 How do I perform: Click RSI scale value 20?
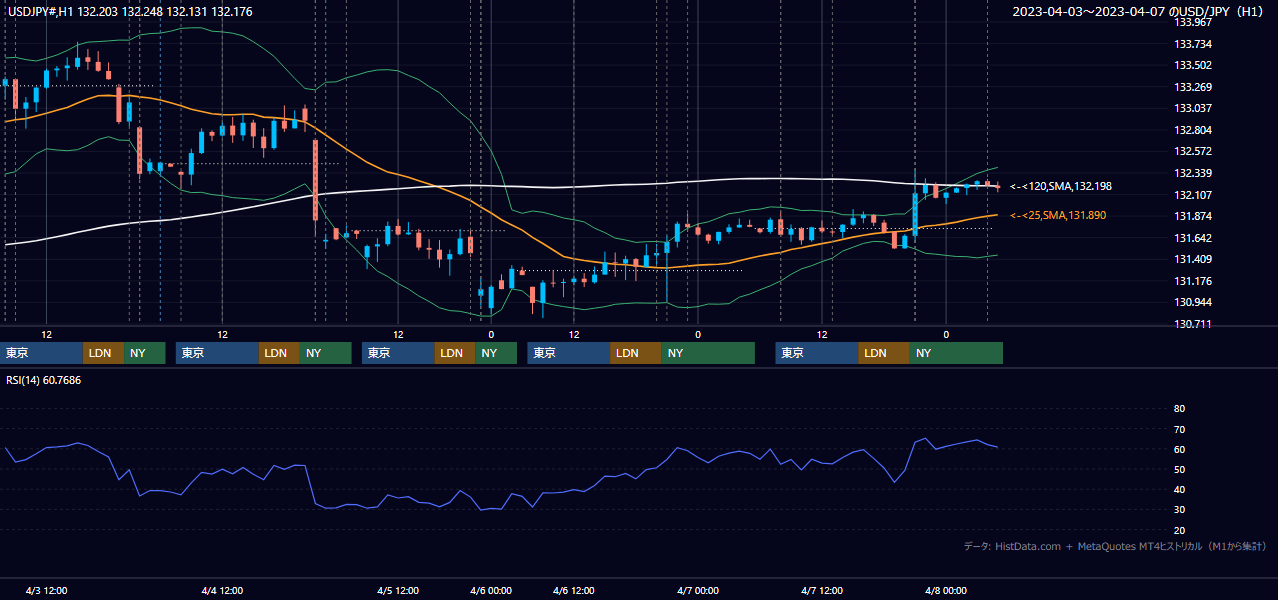(1179, 530)
